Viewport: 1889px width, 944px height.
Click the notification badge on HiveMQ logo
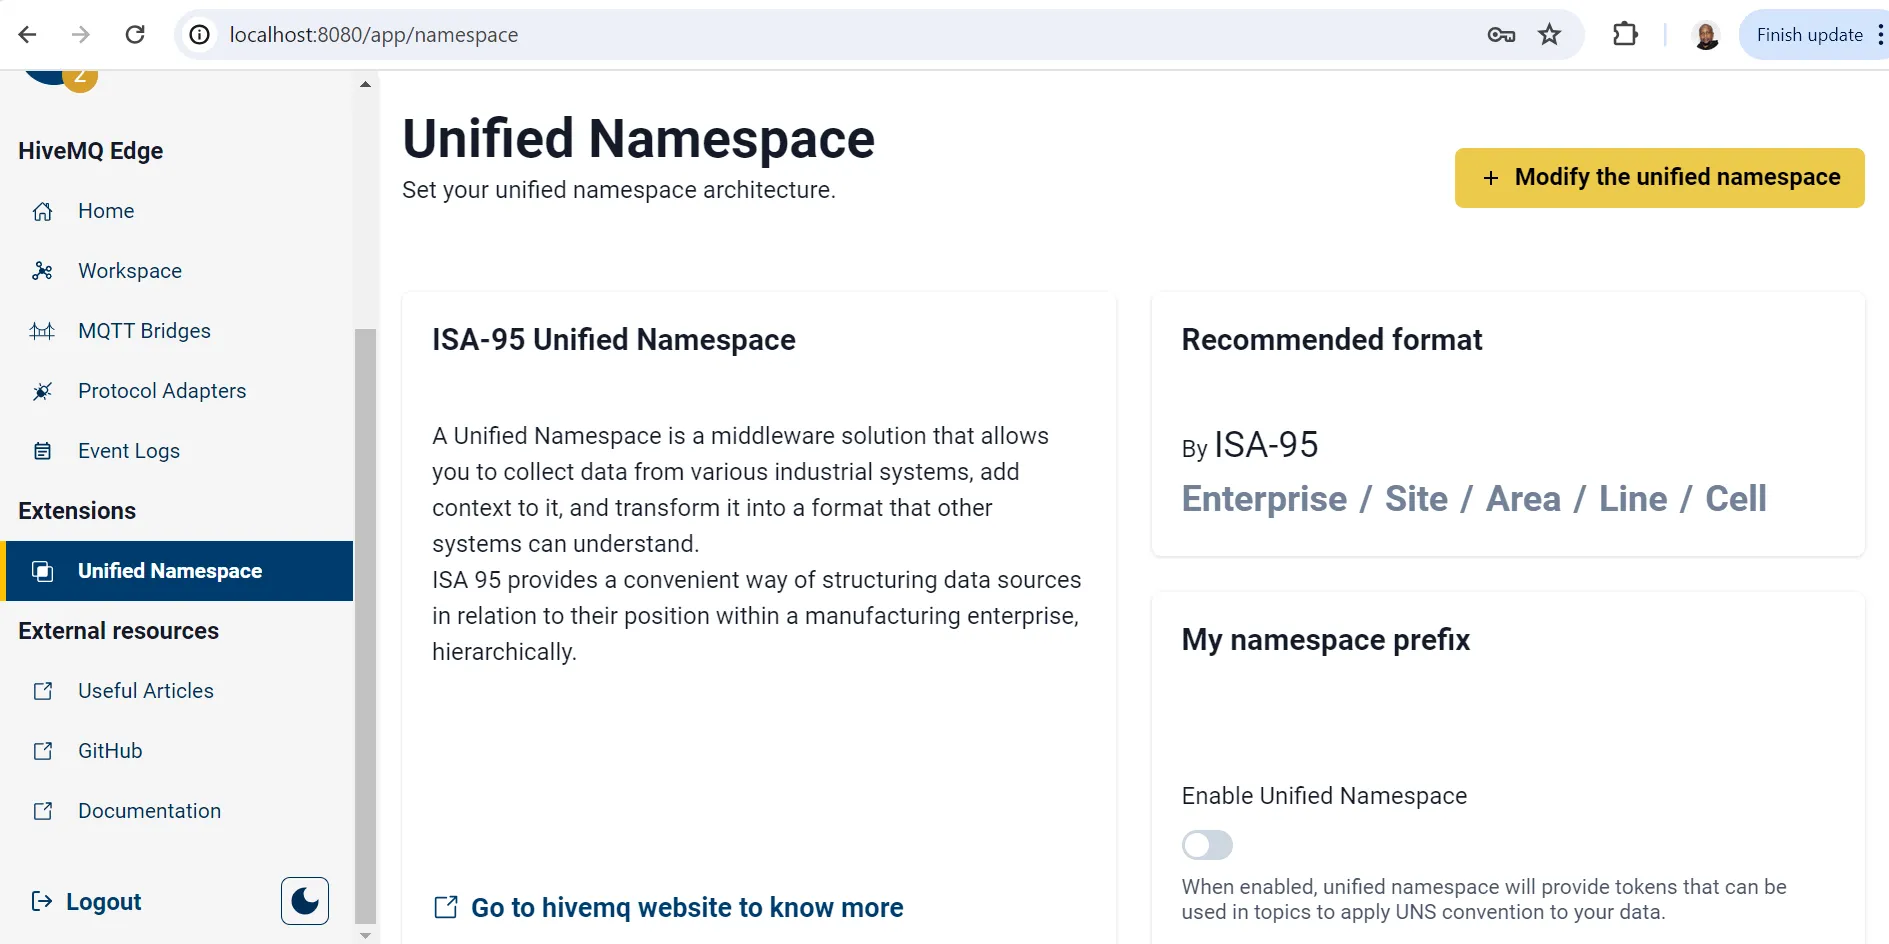[80, 77]
